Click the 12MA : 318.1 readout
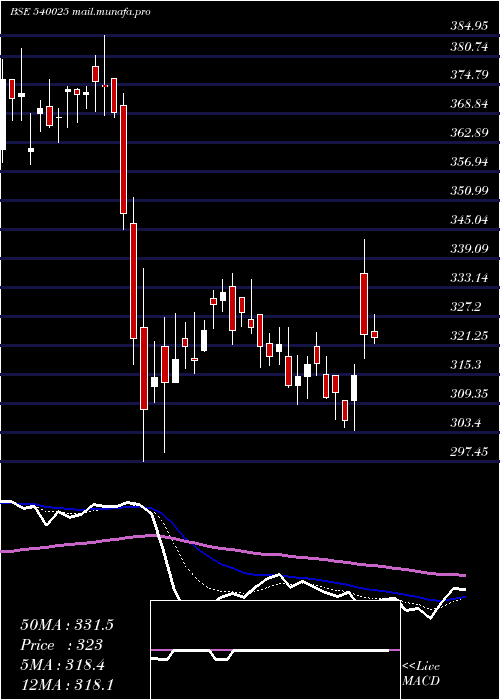The height and width of the screenshot is (700, 500). (x=67, y=684)
